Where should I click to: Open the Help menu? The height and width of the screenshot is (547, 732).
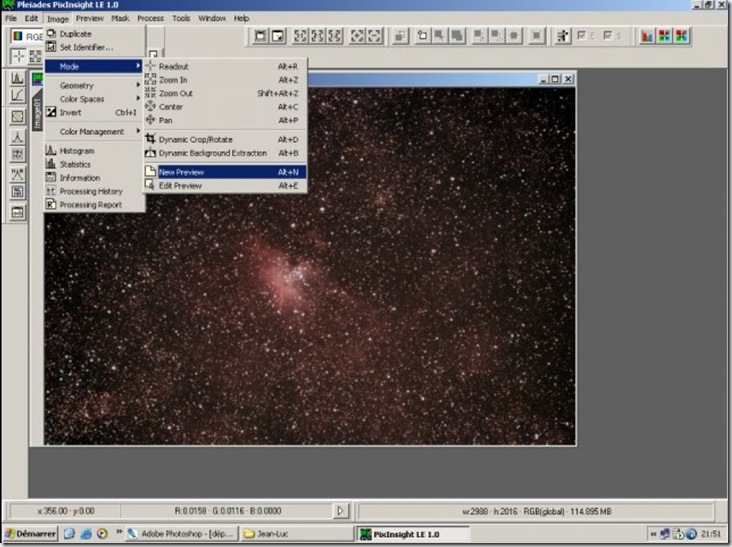click(x=241, y=18)
